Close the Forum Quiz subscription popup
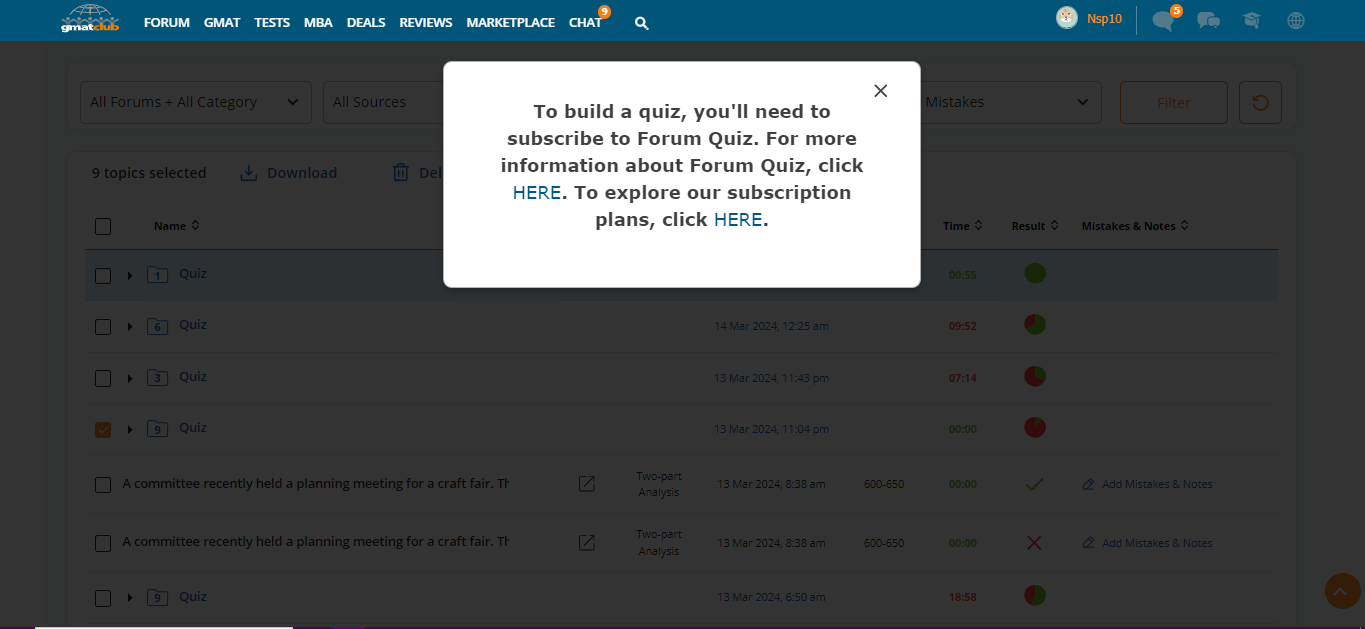Image resolution: width=1365 pixels, height=629 pixels. pyautogui.click(x=880, y=91)
